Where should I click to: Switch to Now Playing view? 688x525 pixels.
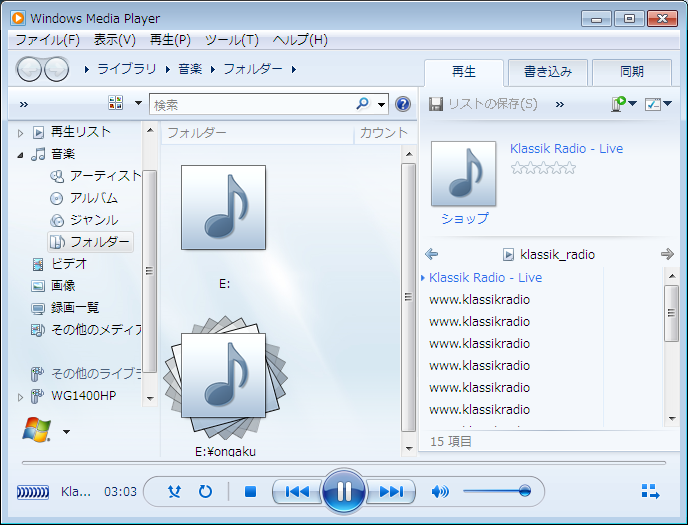tap(650, 492)
